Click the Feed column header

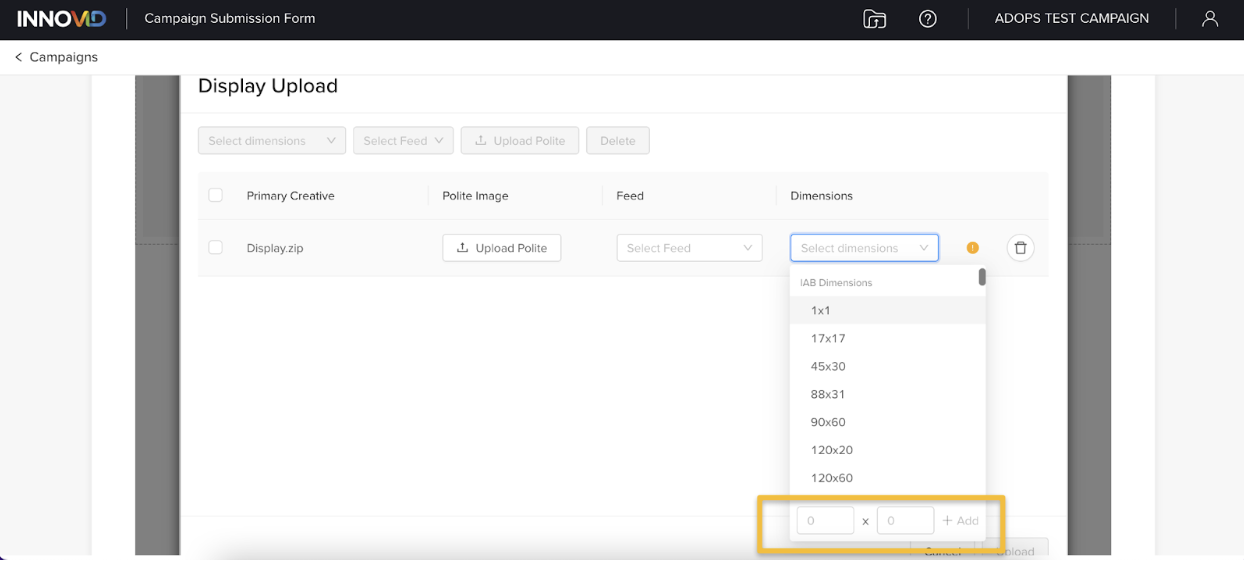pos(630,196)
